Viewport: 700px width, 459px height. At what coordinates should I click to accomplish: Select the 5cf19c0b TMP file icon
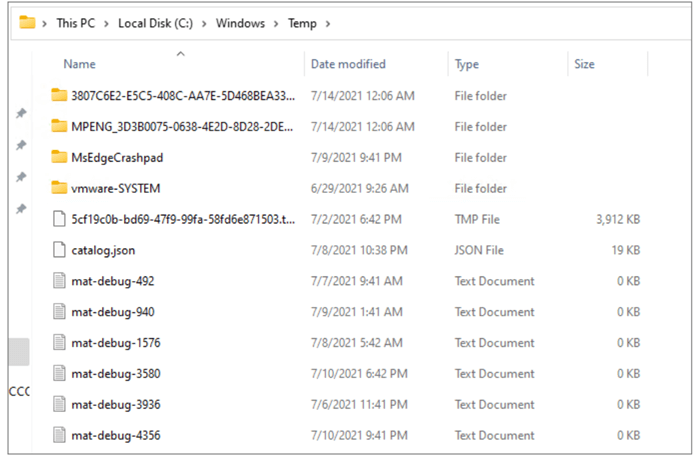click(59, 219)
